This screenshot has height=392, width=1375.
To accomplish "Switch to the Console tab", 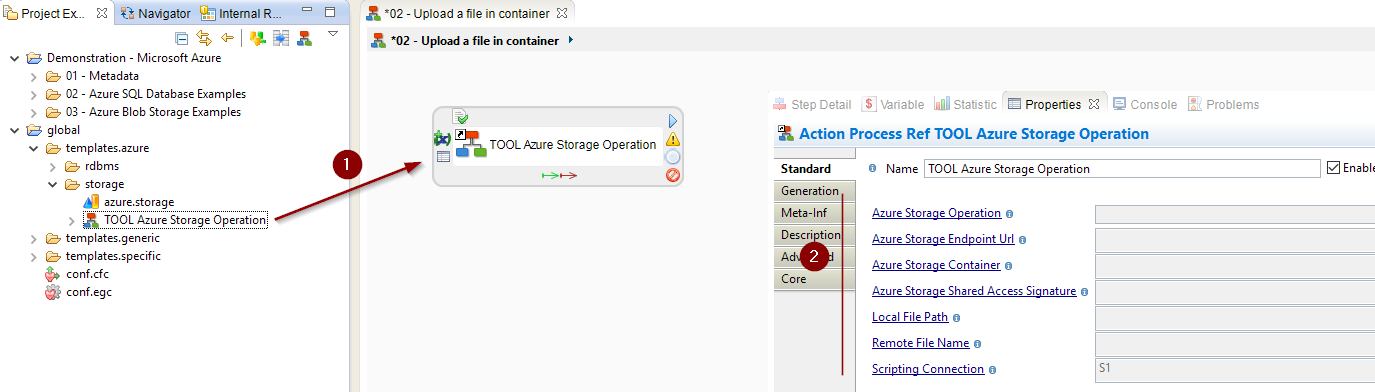I will point(1144,104).
